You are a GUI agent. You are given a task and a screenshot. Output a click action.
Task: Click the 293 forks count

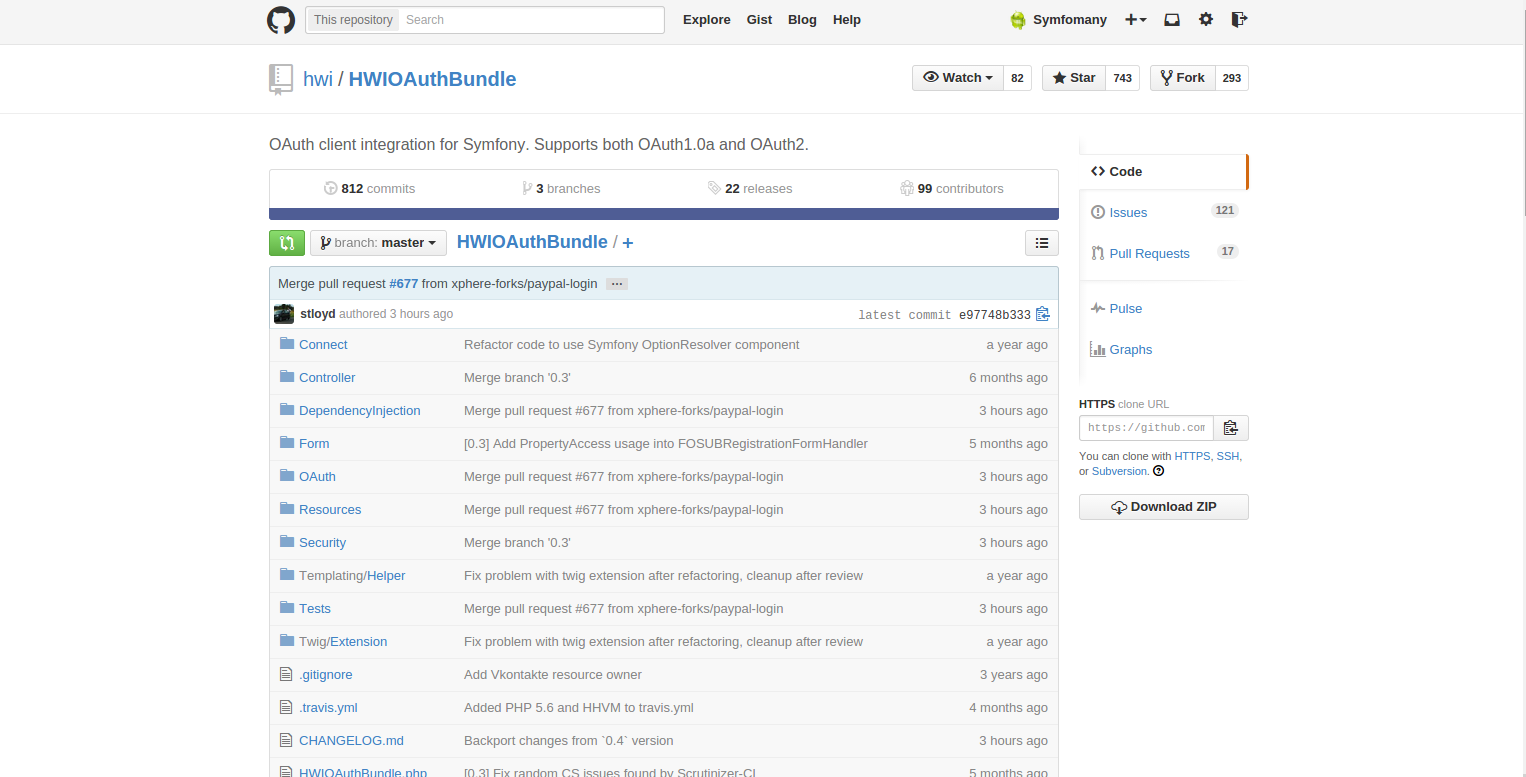[x=1231, y=78]
